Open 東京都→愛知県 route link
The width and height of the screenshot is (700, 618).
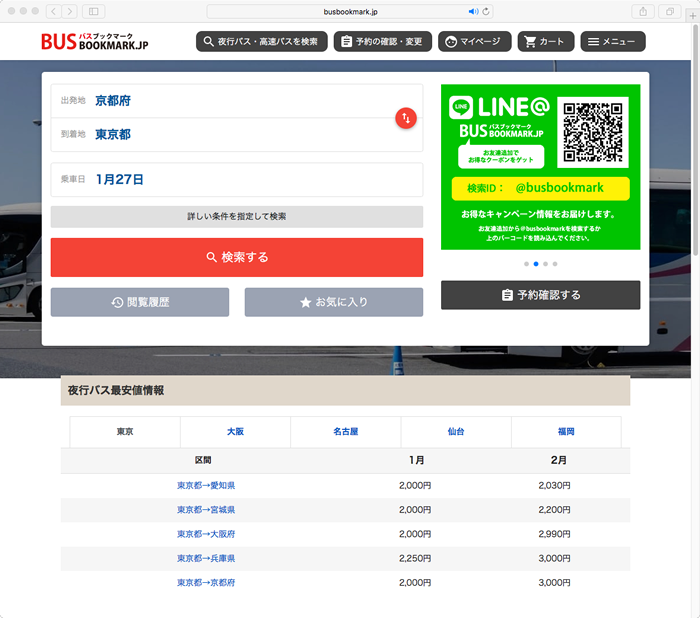206,485
